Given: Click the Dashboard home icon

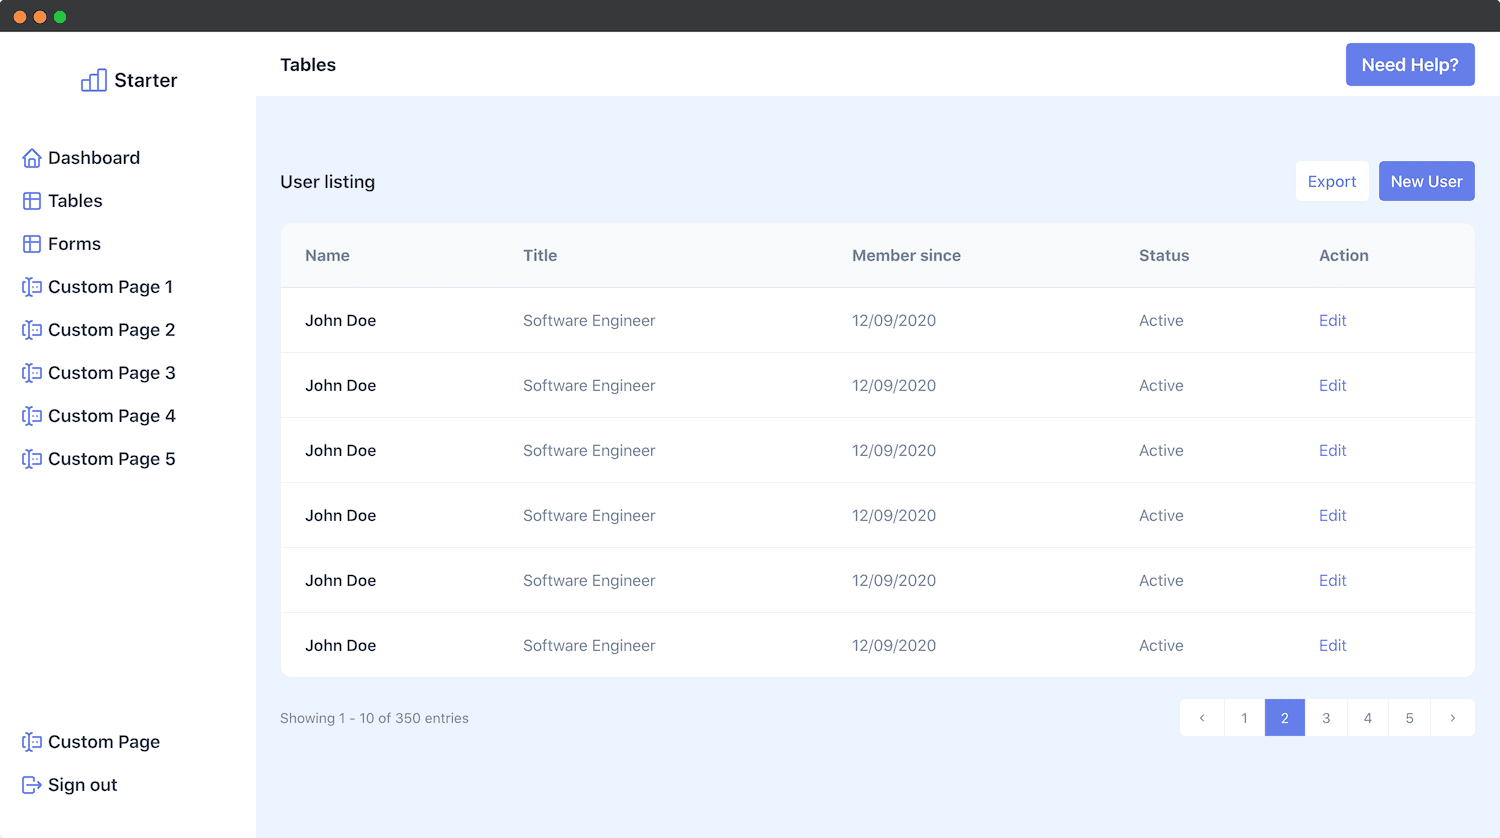Looking at the screenshot, I should (x=31, y=157).
